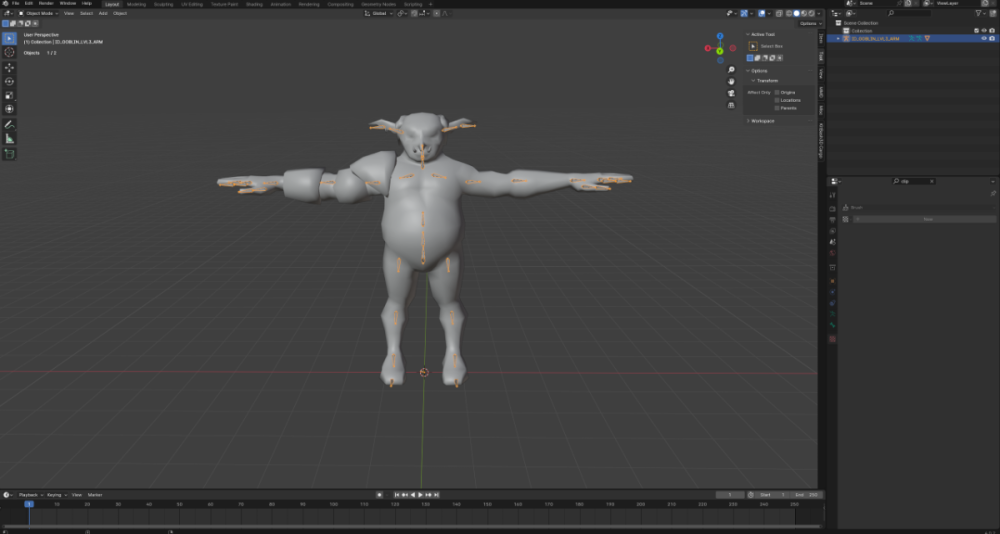Click the zoom magnifier viewport icon

click(731, 70)
